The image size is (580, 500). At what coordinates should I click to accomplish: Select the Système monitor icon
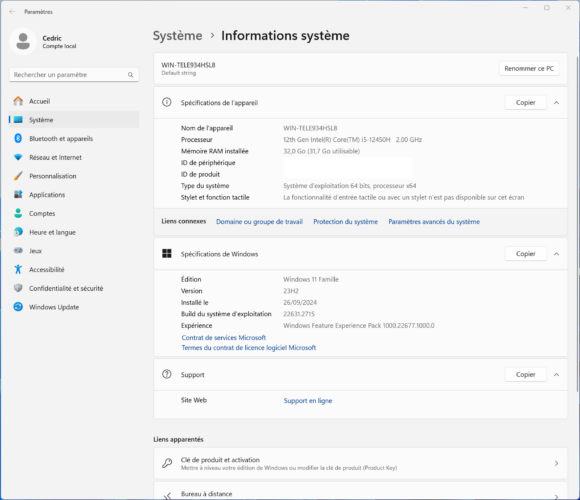[18, 120]
